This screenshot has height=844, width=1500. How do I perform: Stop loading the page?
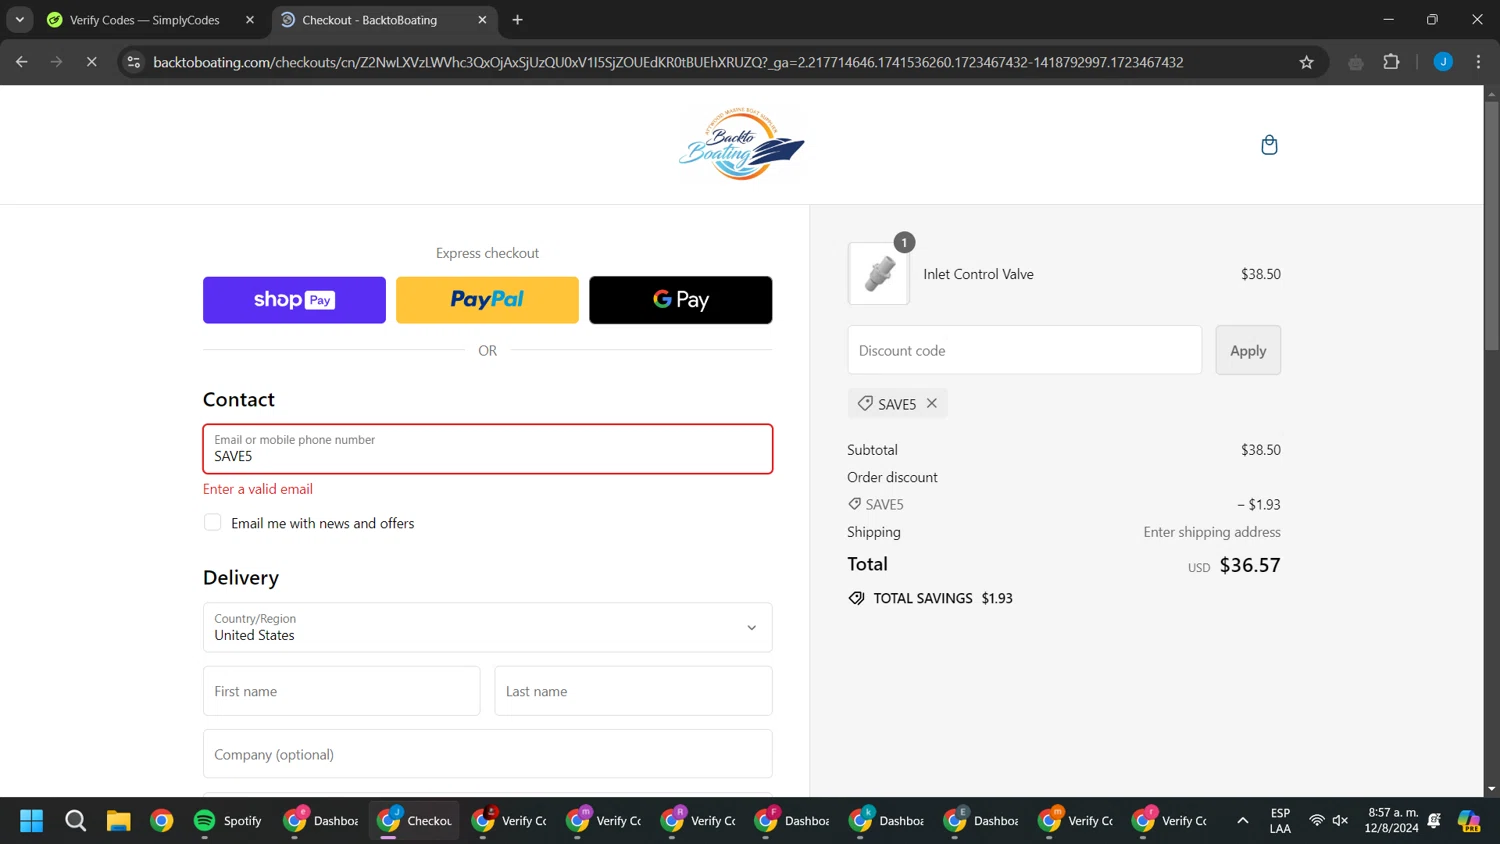click(x=91, y=62)
